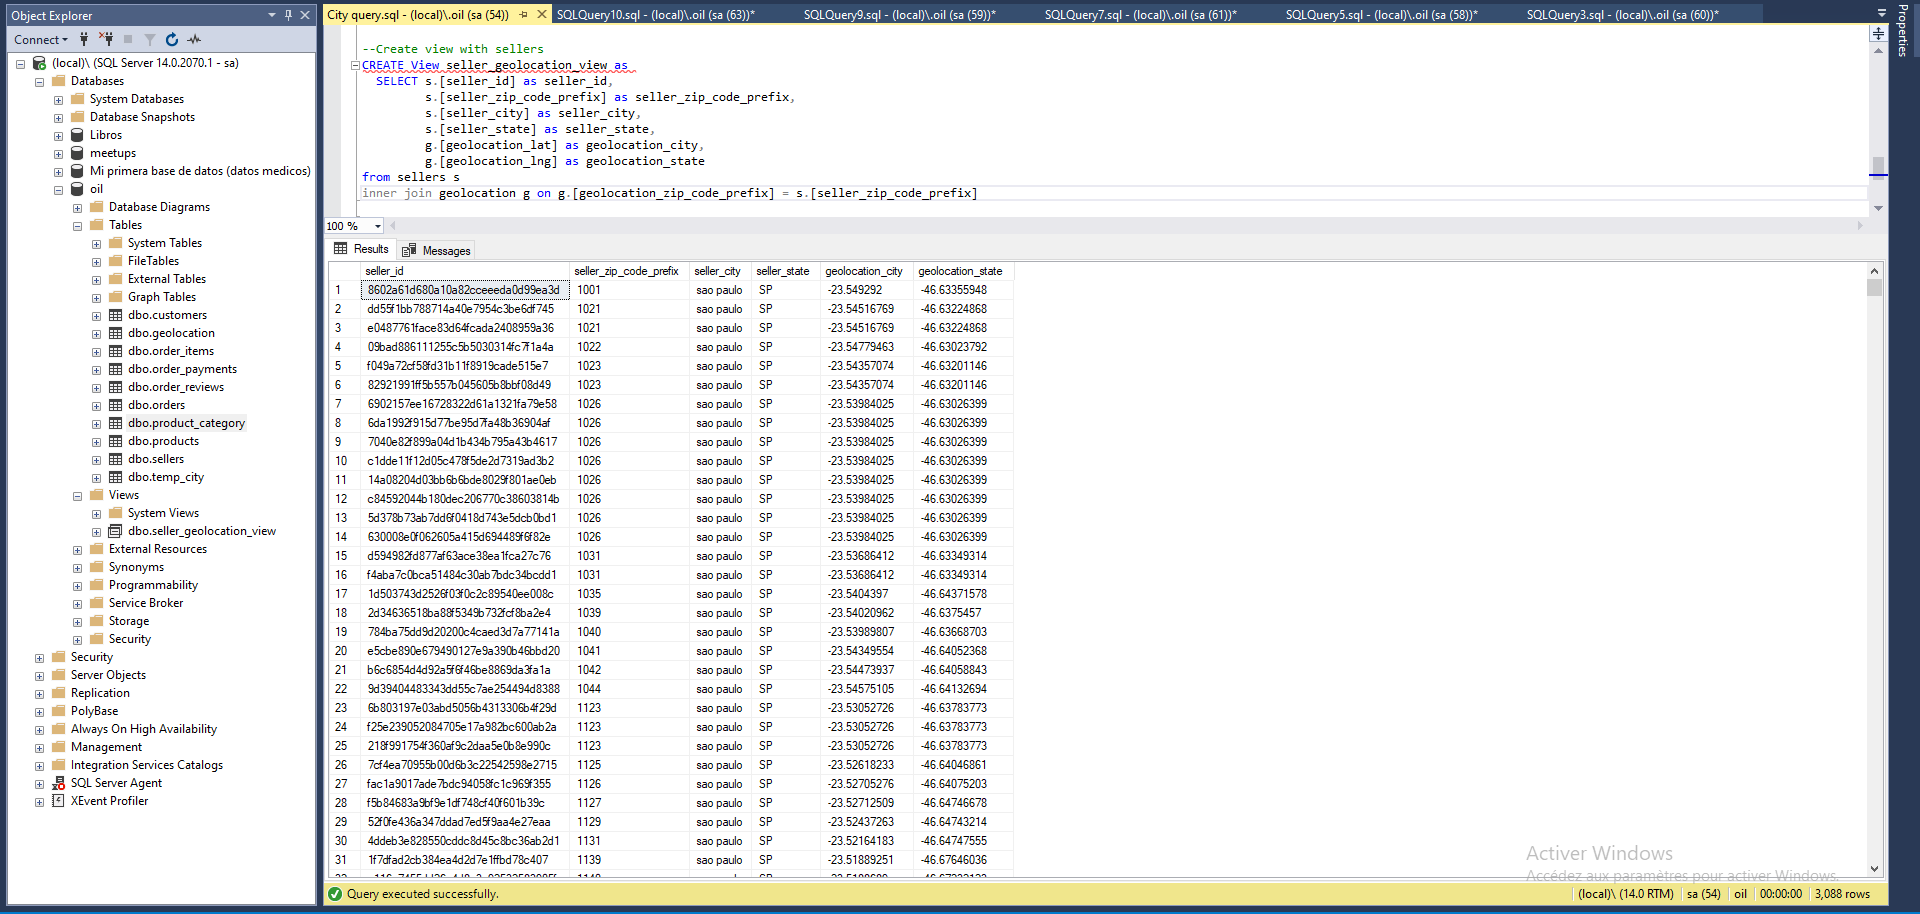This screenshot has width=1920, height=914.
Task: Click the seller_zip_code_prefix column header
Action: [627, 271]
